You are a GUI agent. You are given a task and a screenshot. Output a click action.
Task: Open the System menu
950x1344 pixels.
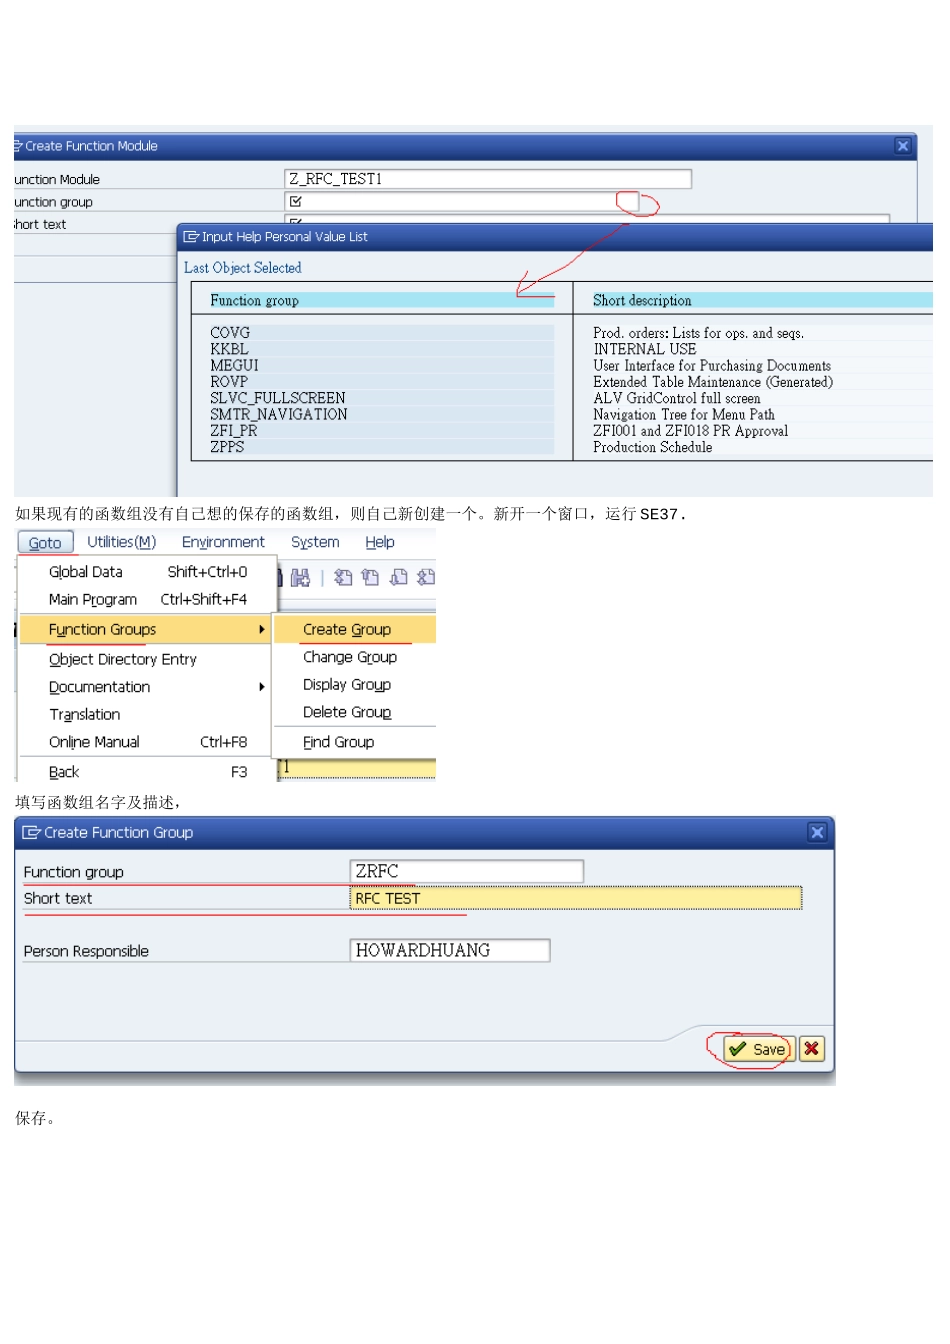pyautogui.click(x=315, y=542)
